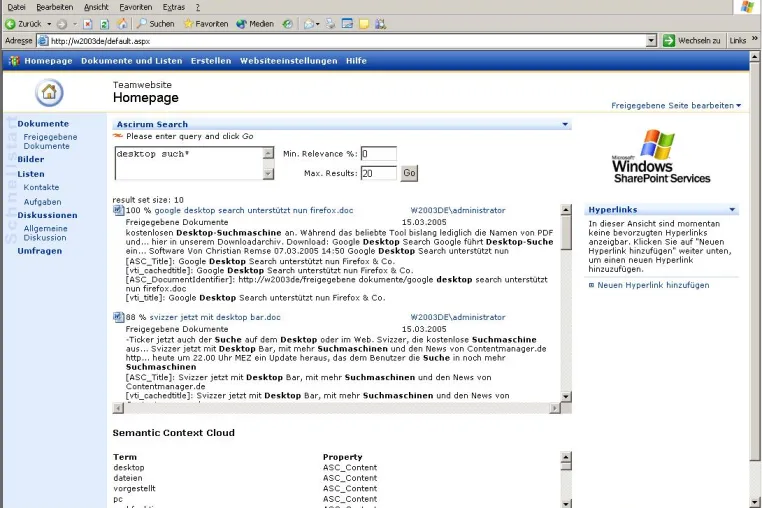Viewport: 762px width, 508px height.
Task: Open the Favoriten menu in menu bar
Action: 136,7
